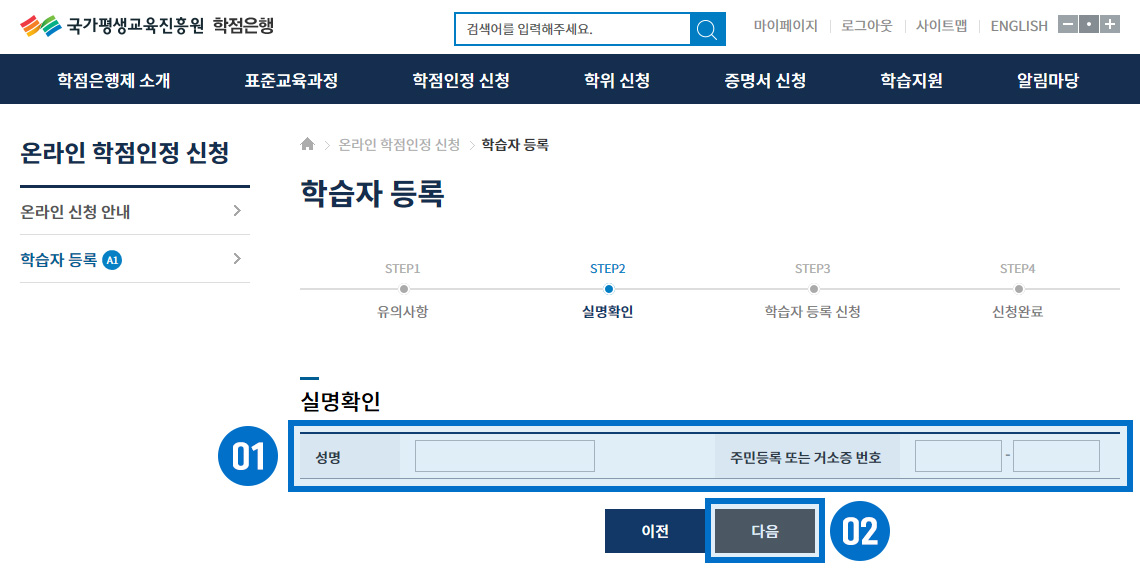The image size is (1140, 570).
Task: Click the 로그아웃 link
Action: pos(866,26)
